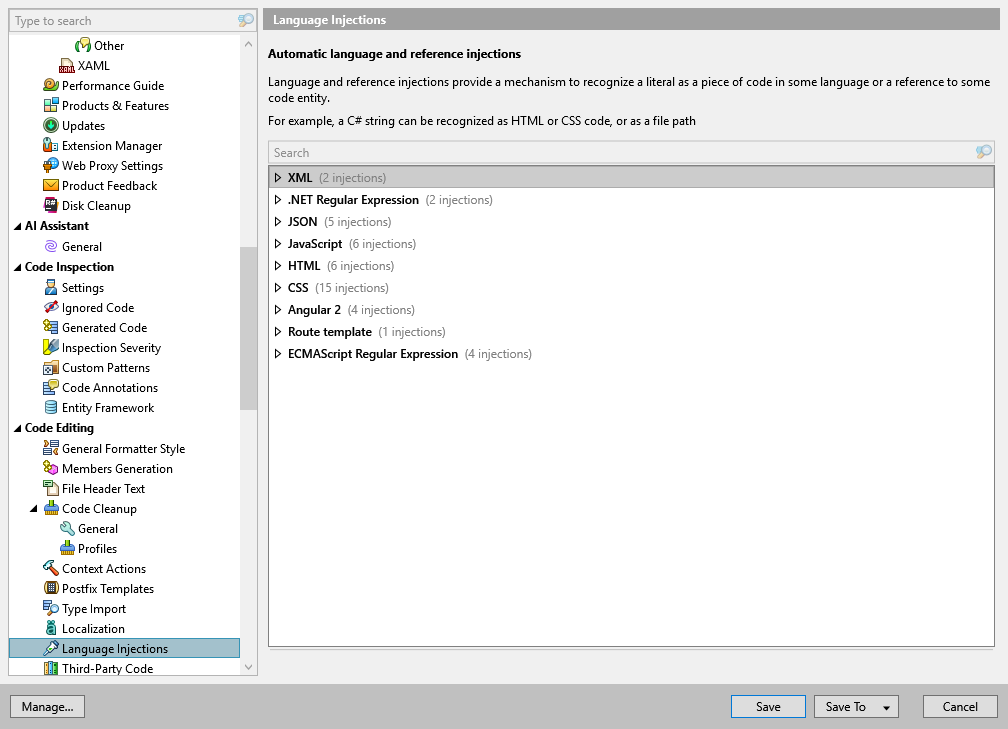1008x729 pixels.
Task: Open the Updates settings icon
Action: tap(50, 125)
